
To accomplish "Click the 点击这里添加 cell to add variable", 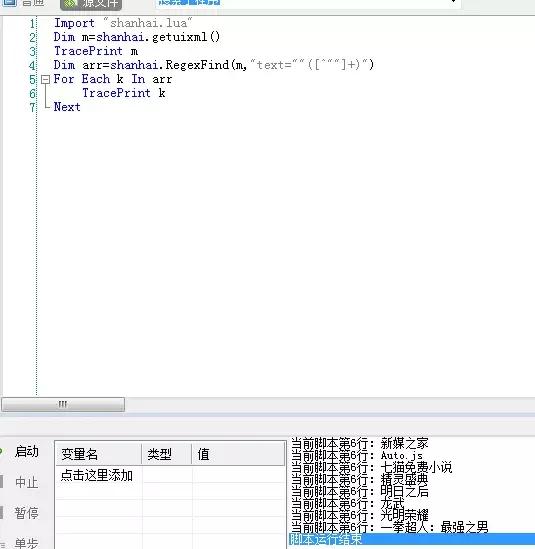I will (x=97, y=475).
